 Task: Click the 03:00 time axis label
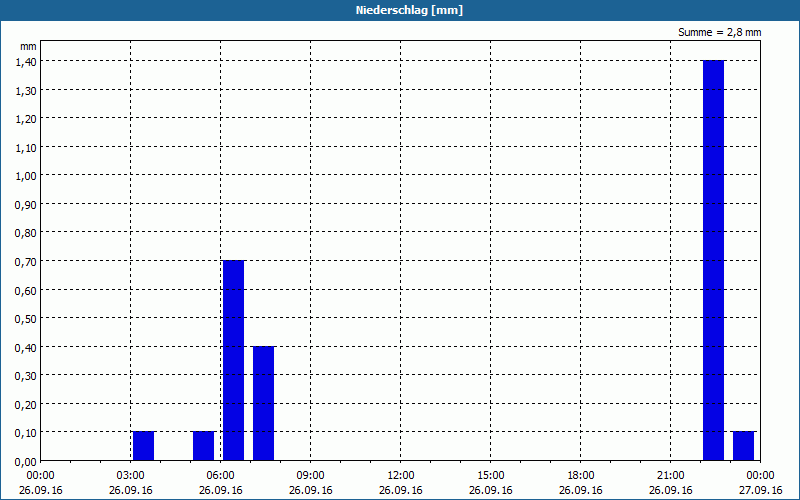131,476
